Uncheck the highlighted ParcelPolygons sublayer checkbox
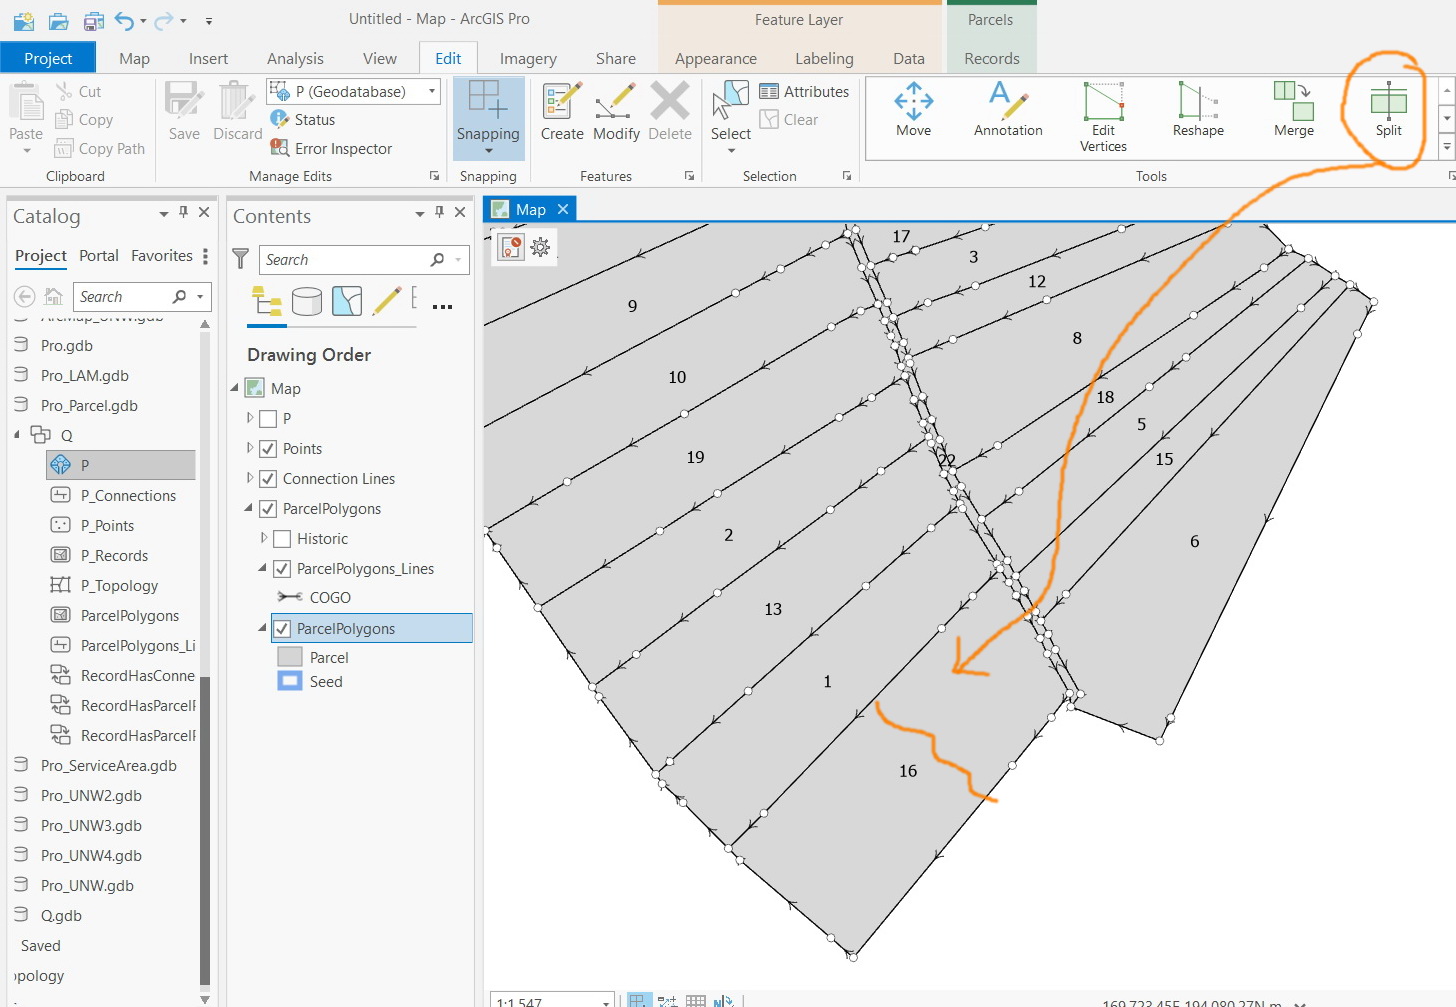The width and height of the screenshot is (1456, 1007). point(282,628)
